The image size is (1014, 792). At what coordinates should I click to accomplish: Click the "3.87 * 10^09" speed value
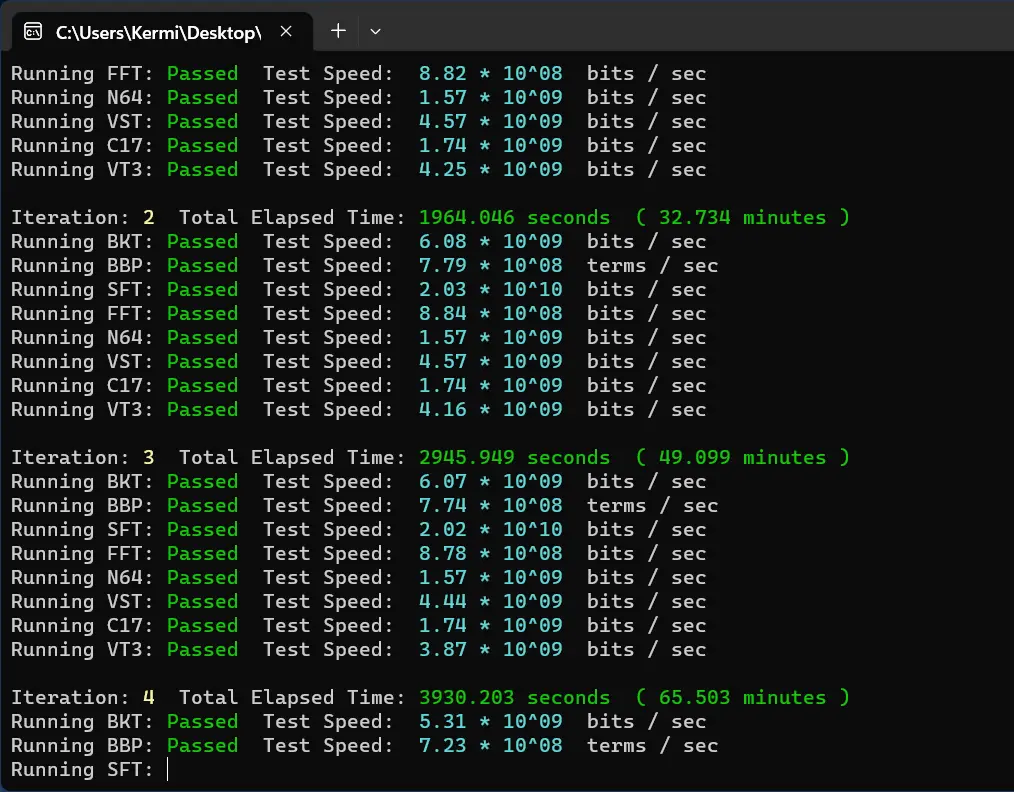coord(490,649)
